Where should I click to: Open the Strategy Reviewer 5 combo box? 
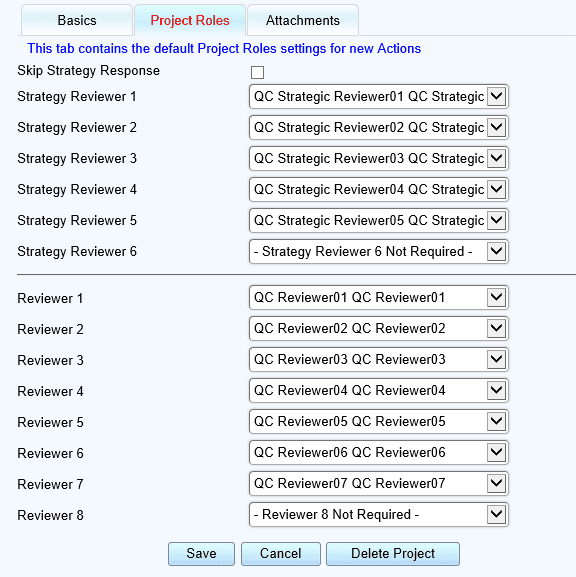379,220
